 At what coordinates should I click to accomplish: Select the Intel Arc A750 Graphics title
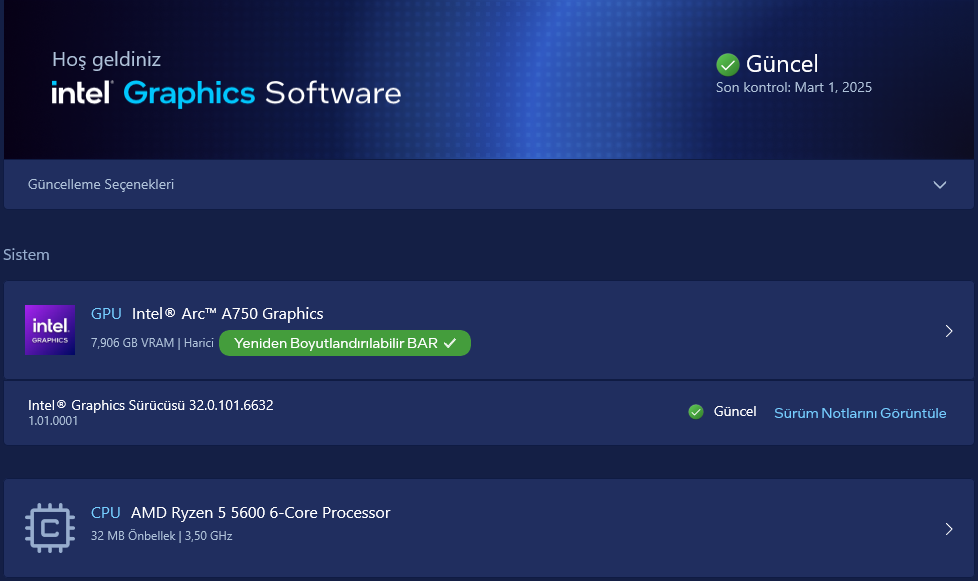tap(228, 314)
